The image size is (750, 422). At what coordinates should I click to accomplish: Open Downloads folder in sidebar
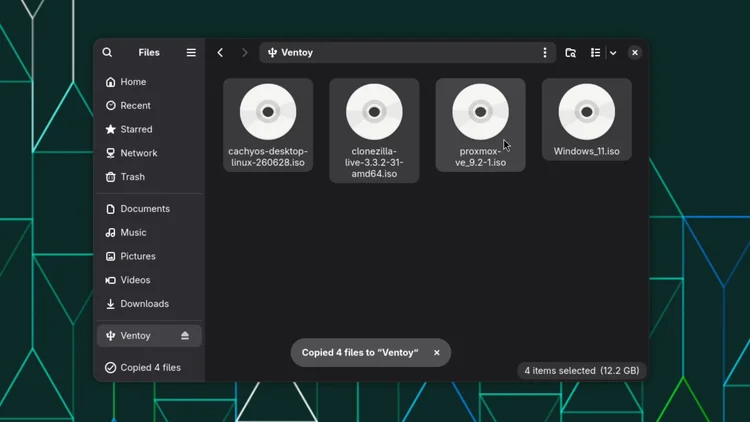pyautogui.click(x=149, y=304)
